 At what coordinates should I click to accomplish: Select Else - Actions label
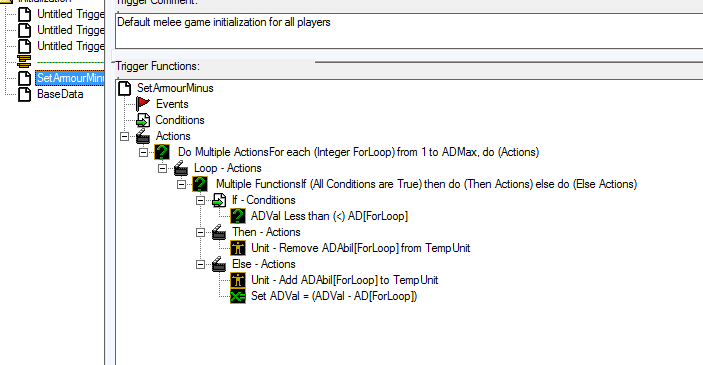pyautogui.click(x=264, y=264)
